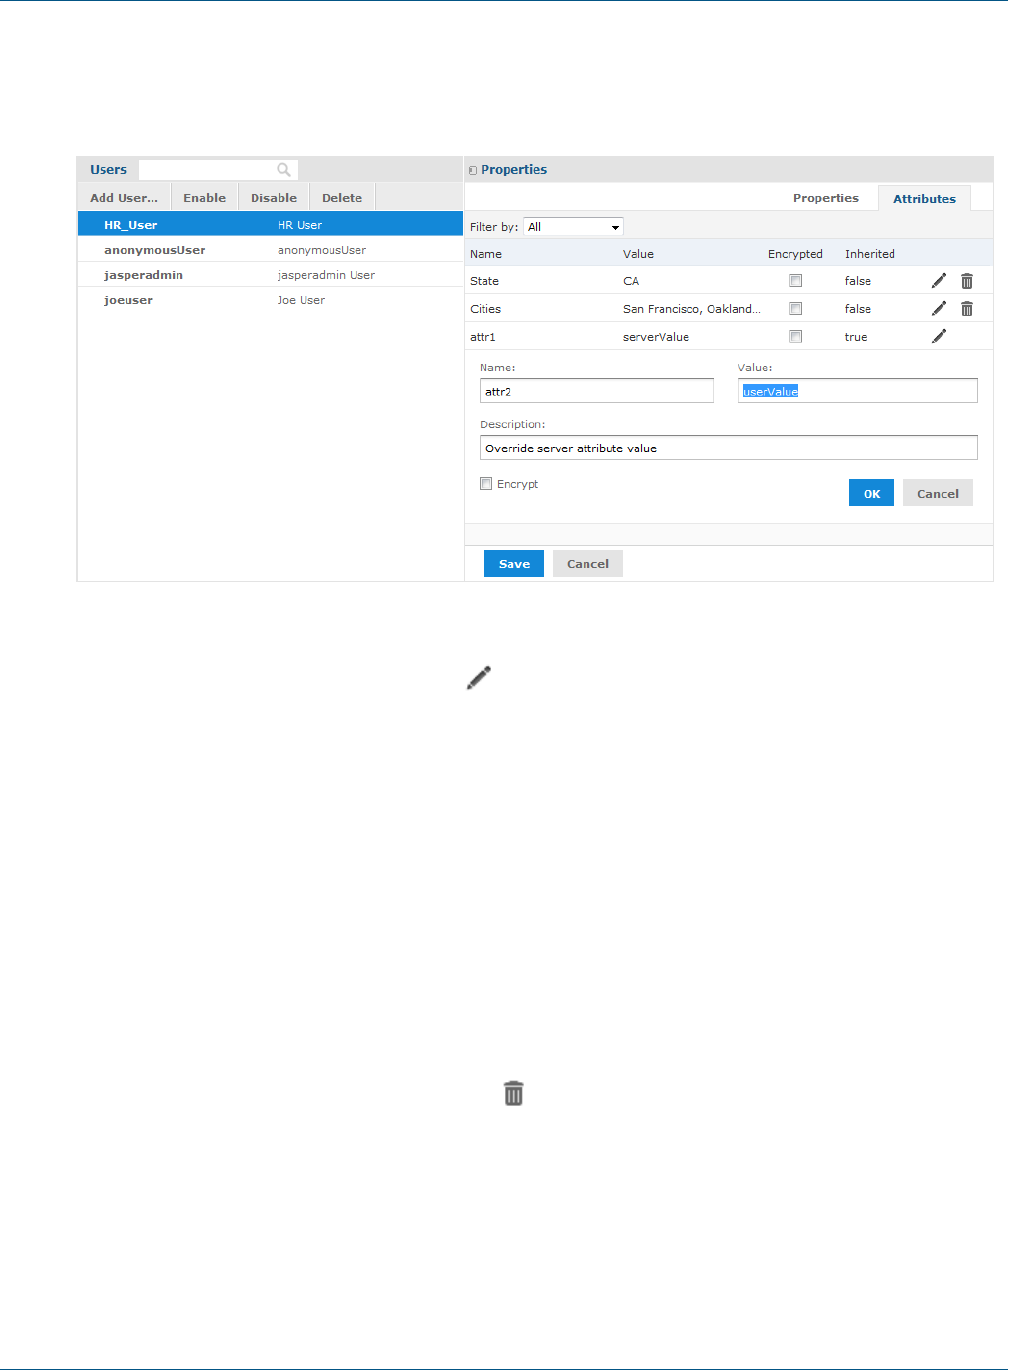Cancel changes next to Save button
The width and height of the screenshot is (1009, 1370).
click(x=588, y=564)
